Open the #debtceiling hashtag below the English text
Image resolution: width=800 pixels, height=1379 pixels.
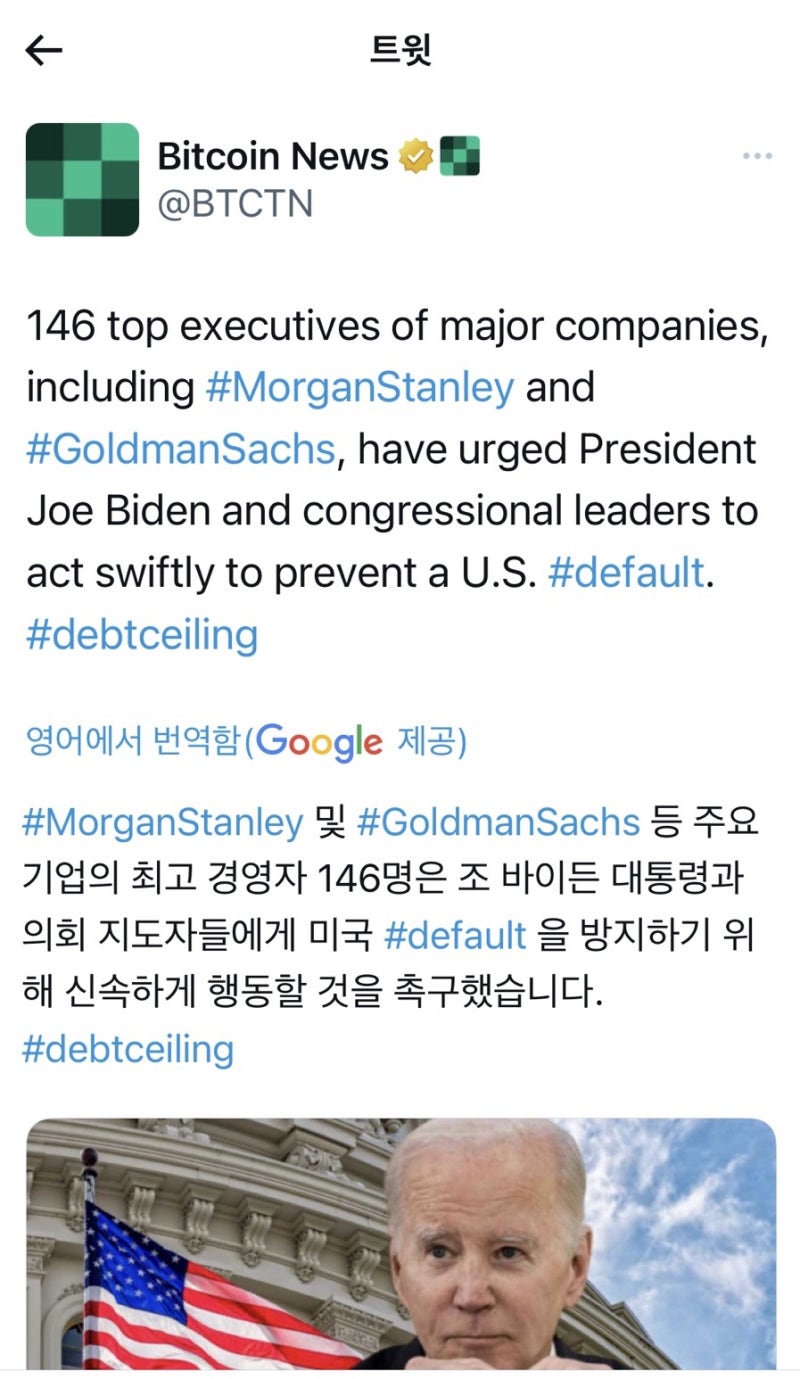pos(142,633)
